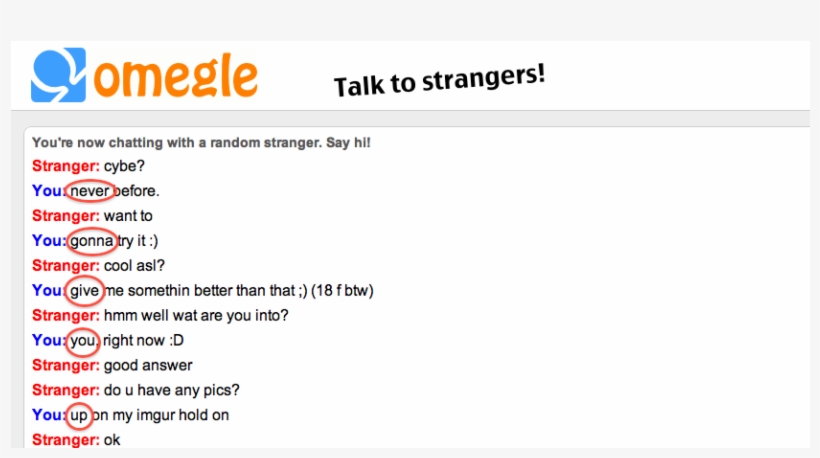The width and height of the screenshot is (820, 458).
Task: Click the Stranger message 'cool asl?'
Action: (x=134, y=266)
